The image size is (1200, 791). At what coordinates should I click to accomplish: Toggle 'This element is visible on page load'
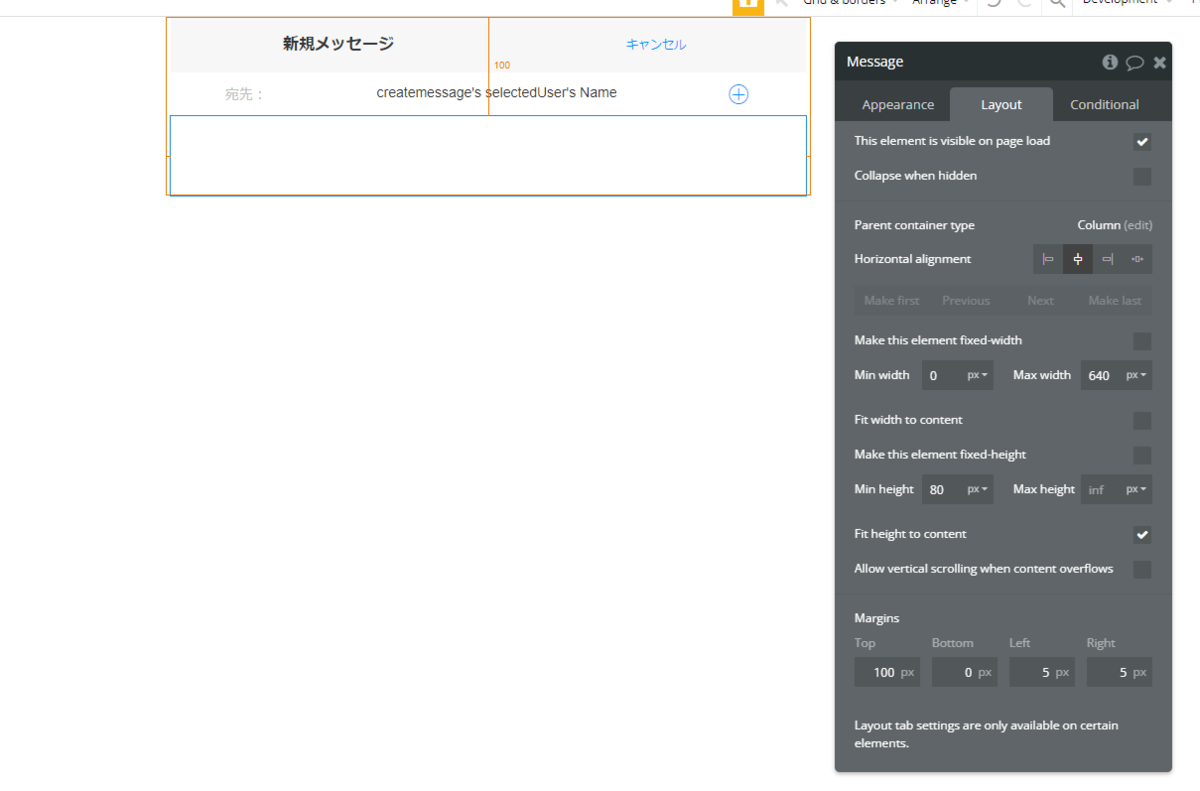(1142, 142)
